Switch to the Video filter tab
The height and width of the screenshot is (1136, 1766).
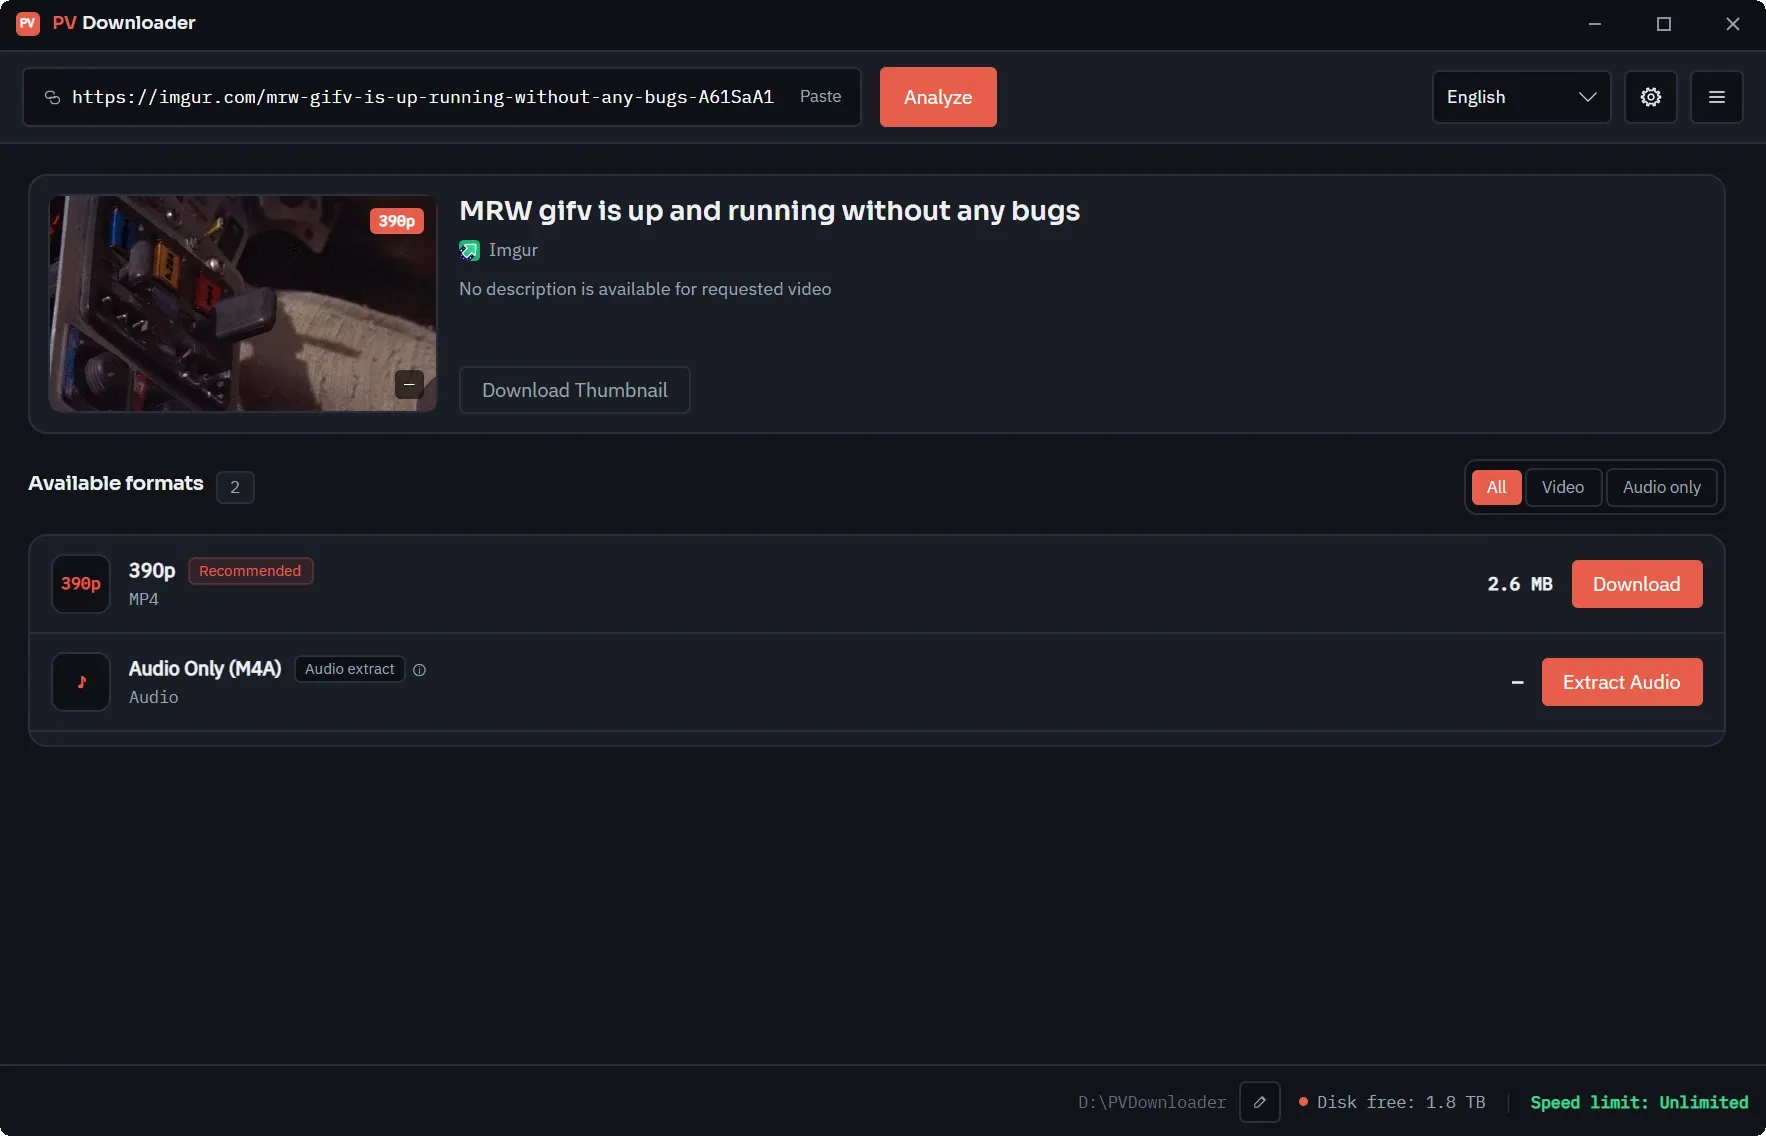[1563, 487]
